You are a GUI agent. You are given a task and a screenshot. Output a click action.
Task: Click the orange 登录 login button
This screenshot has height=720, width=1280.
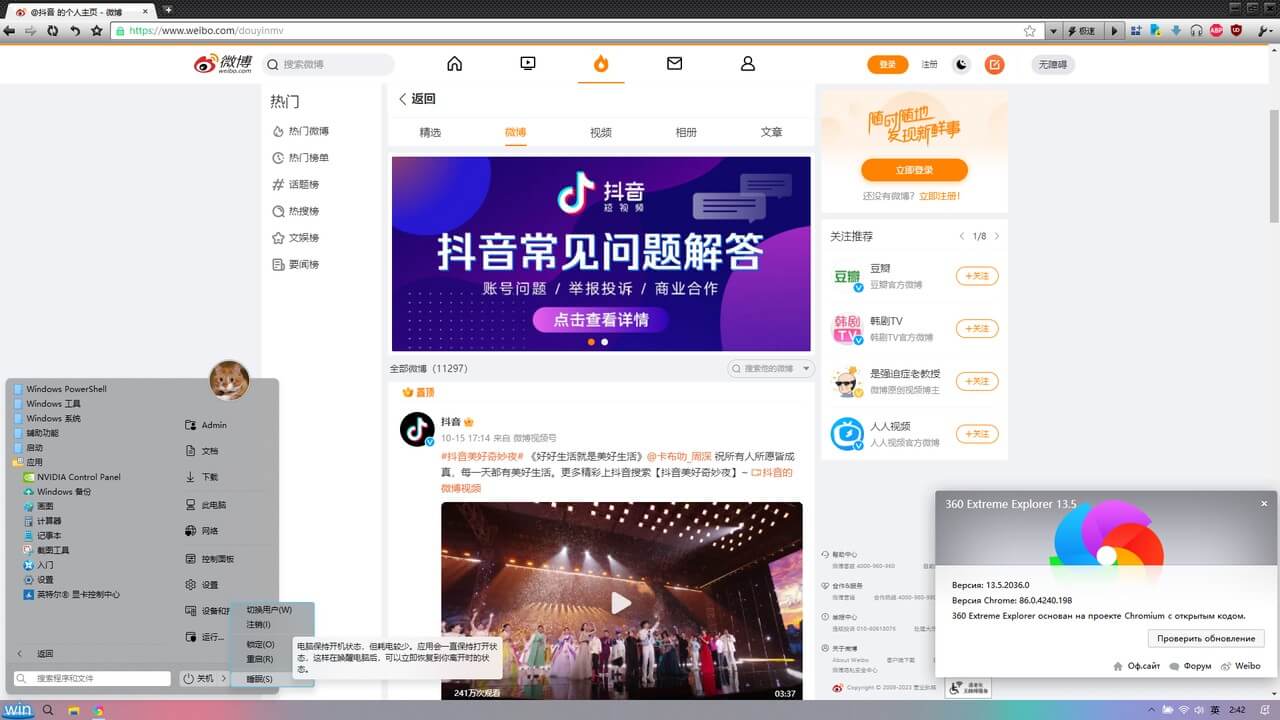click(x=887, y=64)
